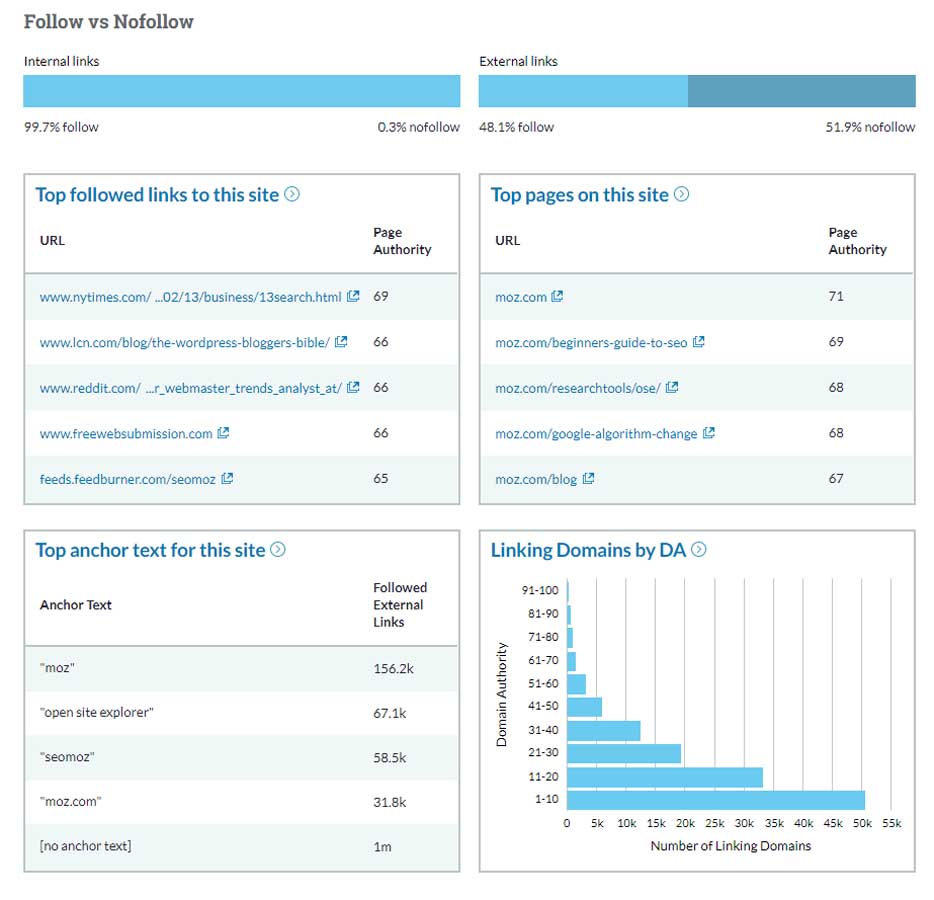Select the 41-50 domain authority chart bar

584,707
